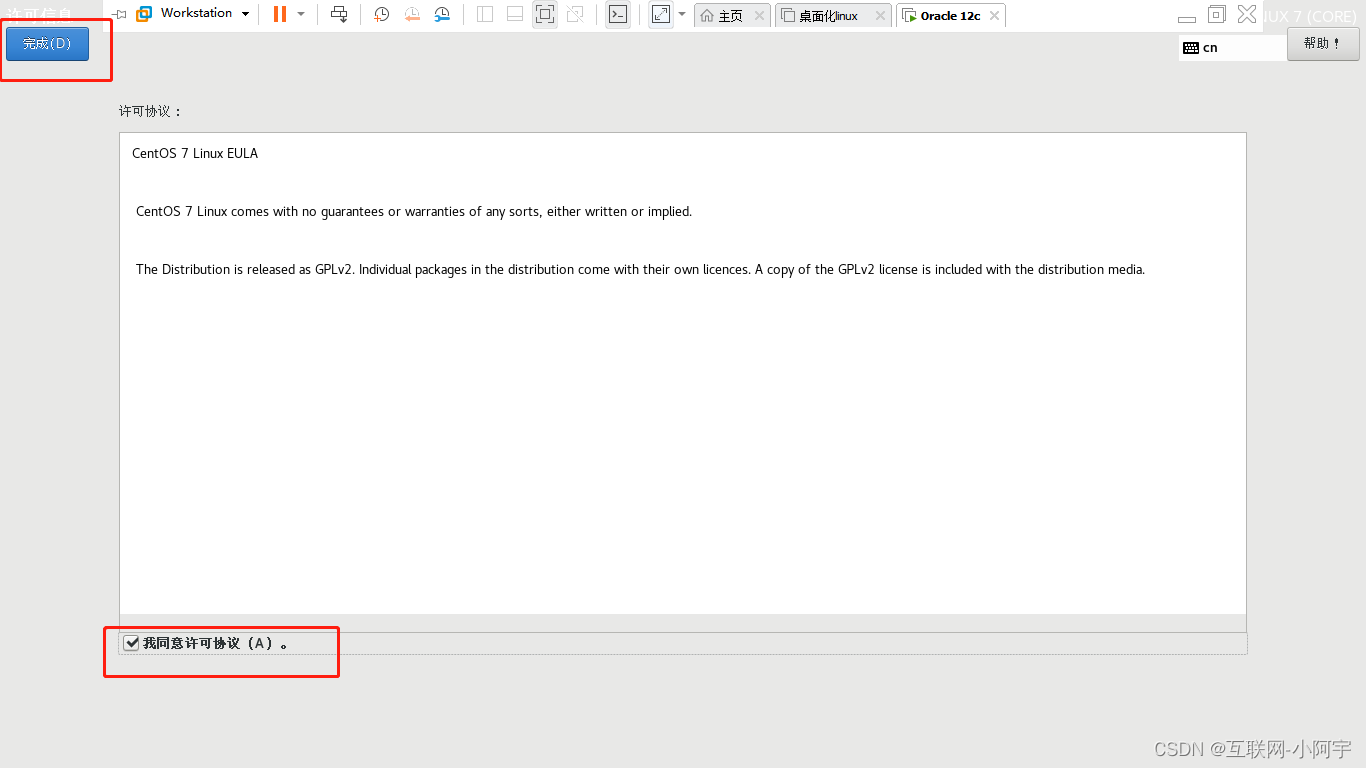The height and width of the screenshot is (768, 1366).
Task: Click the GPLv2 distribution license sentence
Action: tap(640, 269)
